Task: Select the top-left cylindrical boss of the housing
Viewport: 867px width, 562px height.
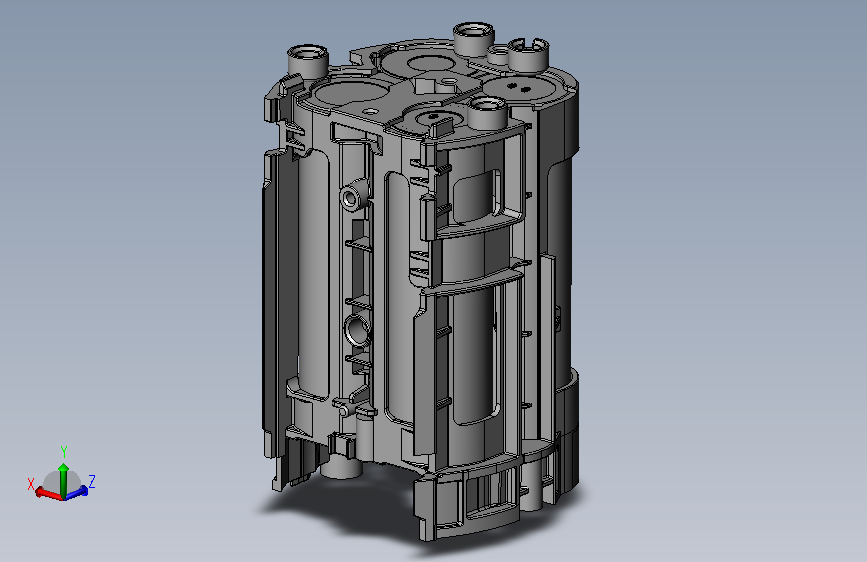Action: (308, 61)
